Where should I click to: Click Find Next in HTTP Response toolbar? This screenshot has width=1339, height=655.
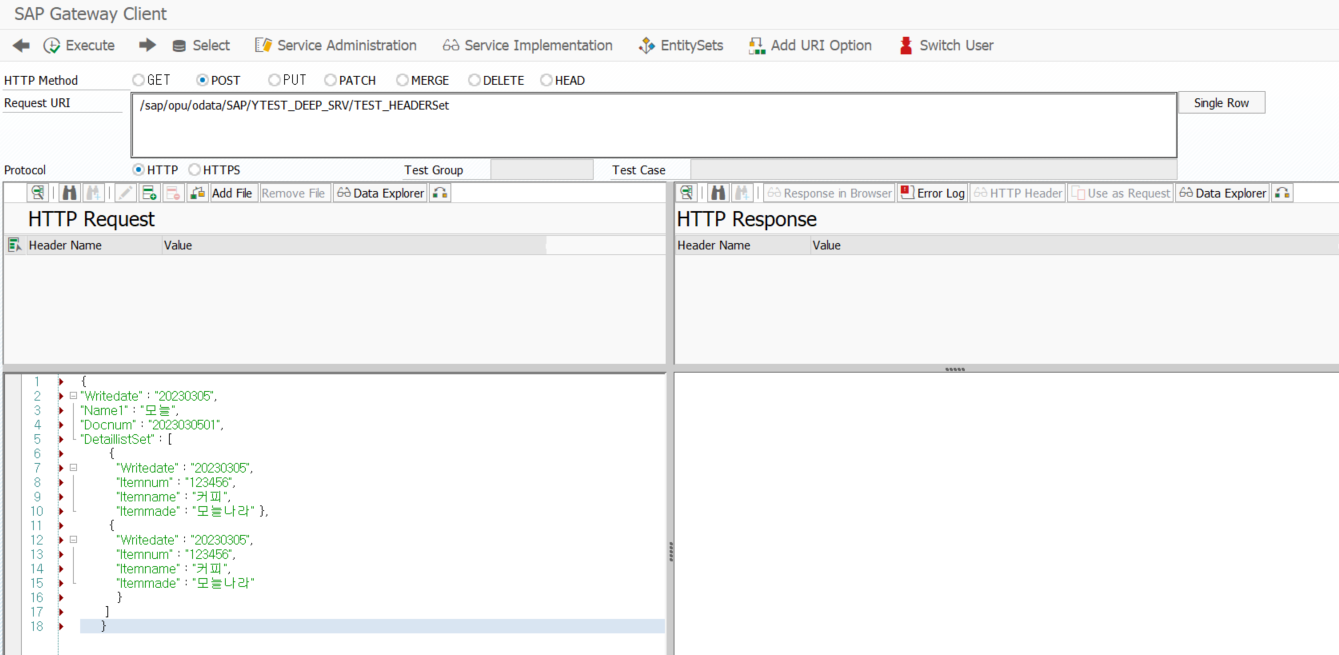(741, 193)
